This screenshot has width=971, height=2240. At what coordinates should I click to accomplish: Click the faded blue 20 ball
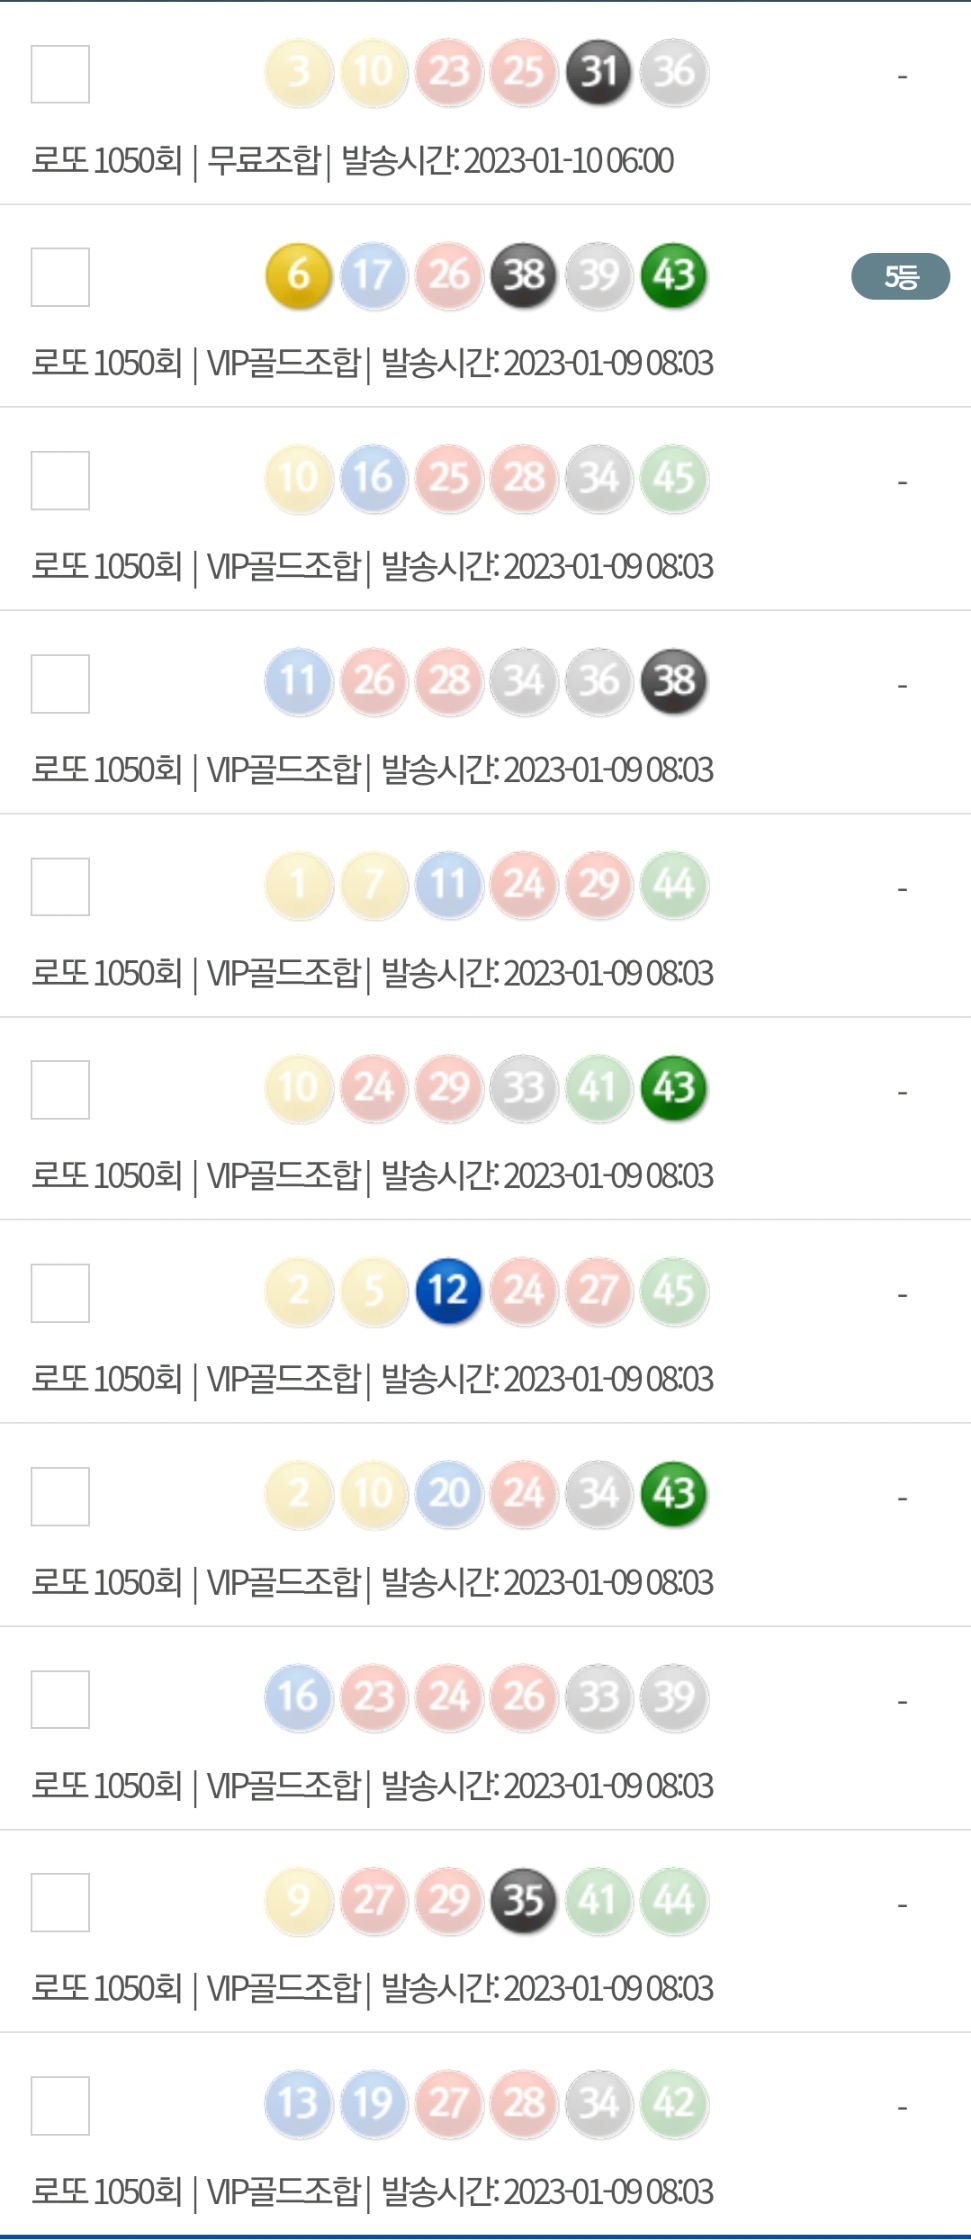pos(448,1494)
